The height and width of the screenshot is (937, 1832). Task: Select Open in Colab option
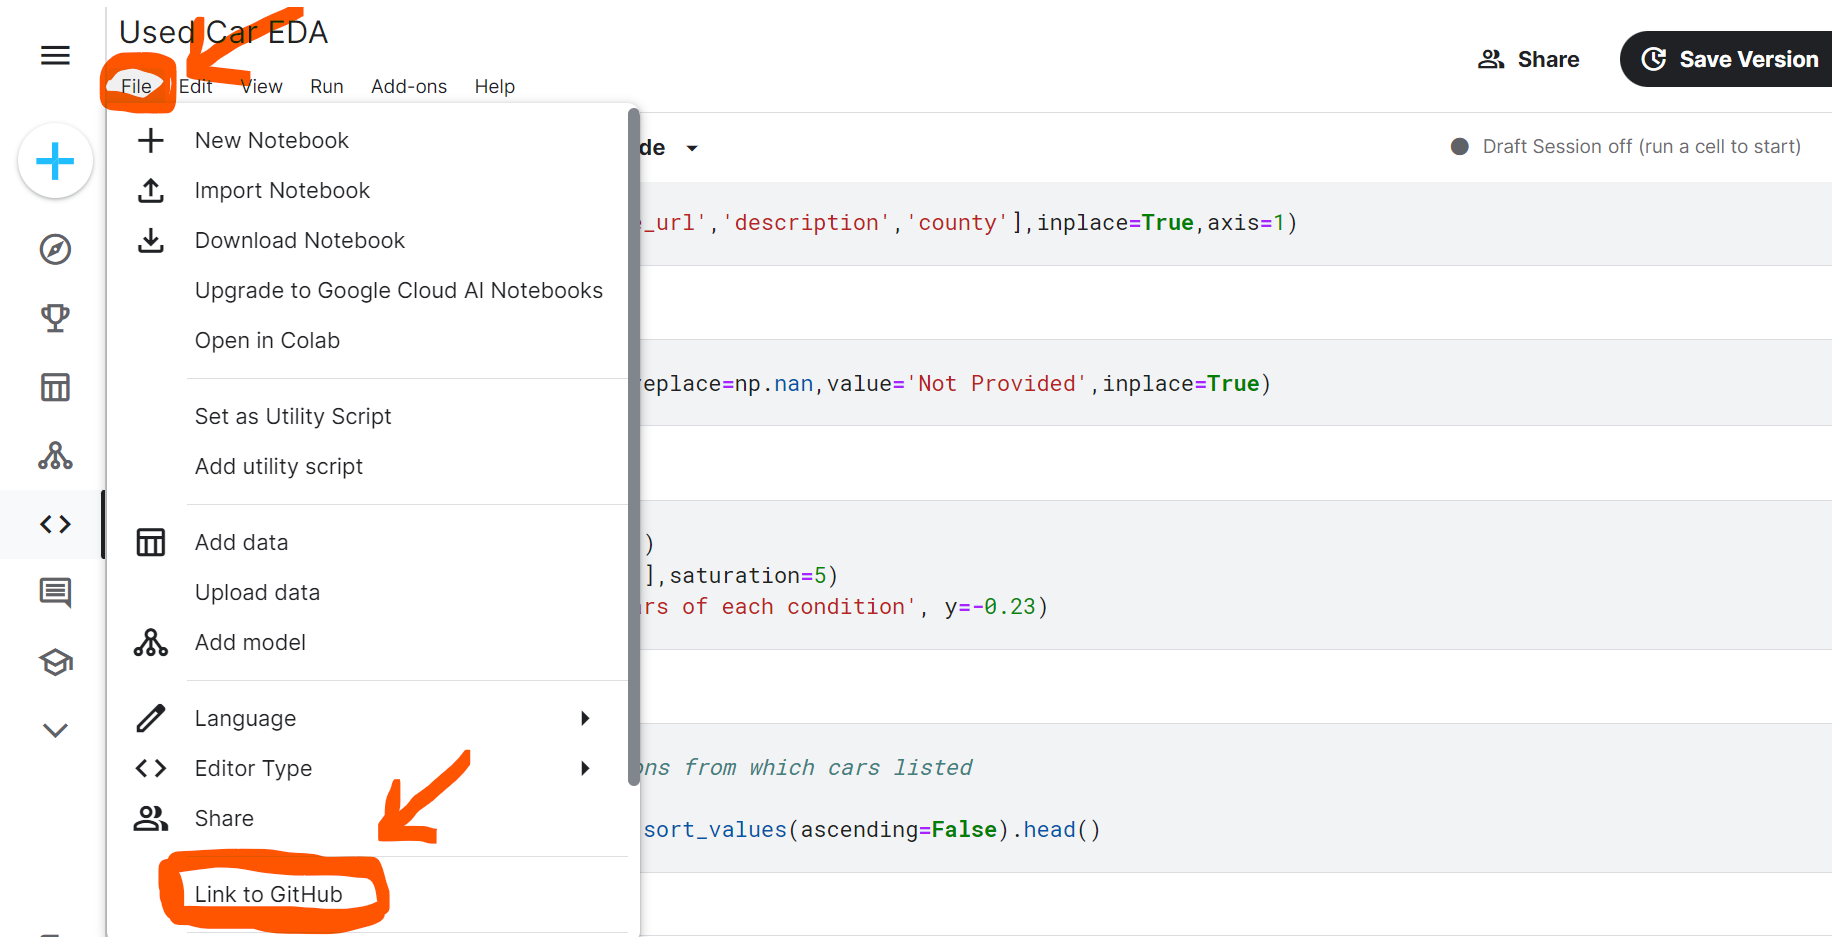tap(267, 340)
